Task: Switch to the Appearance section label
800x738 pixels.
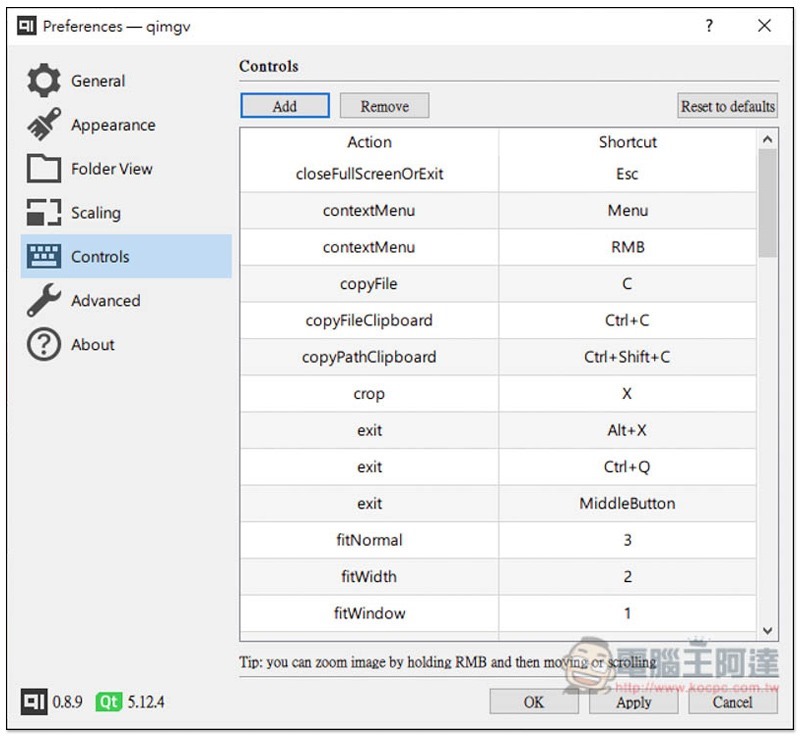Action: (x=113, y=125)
